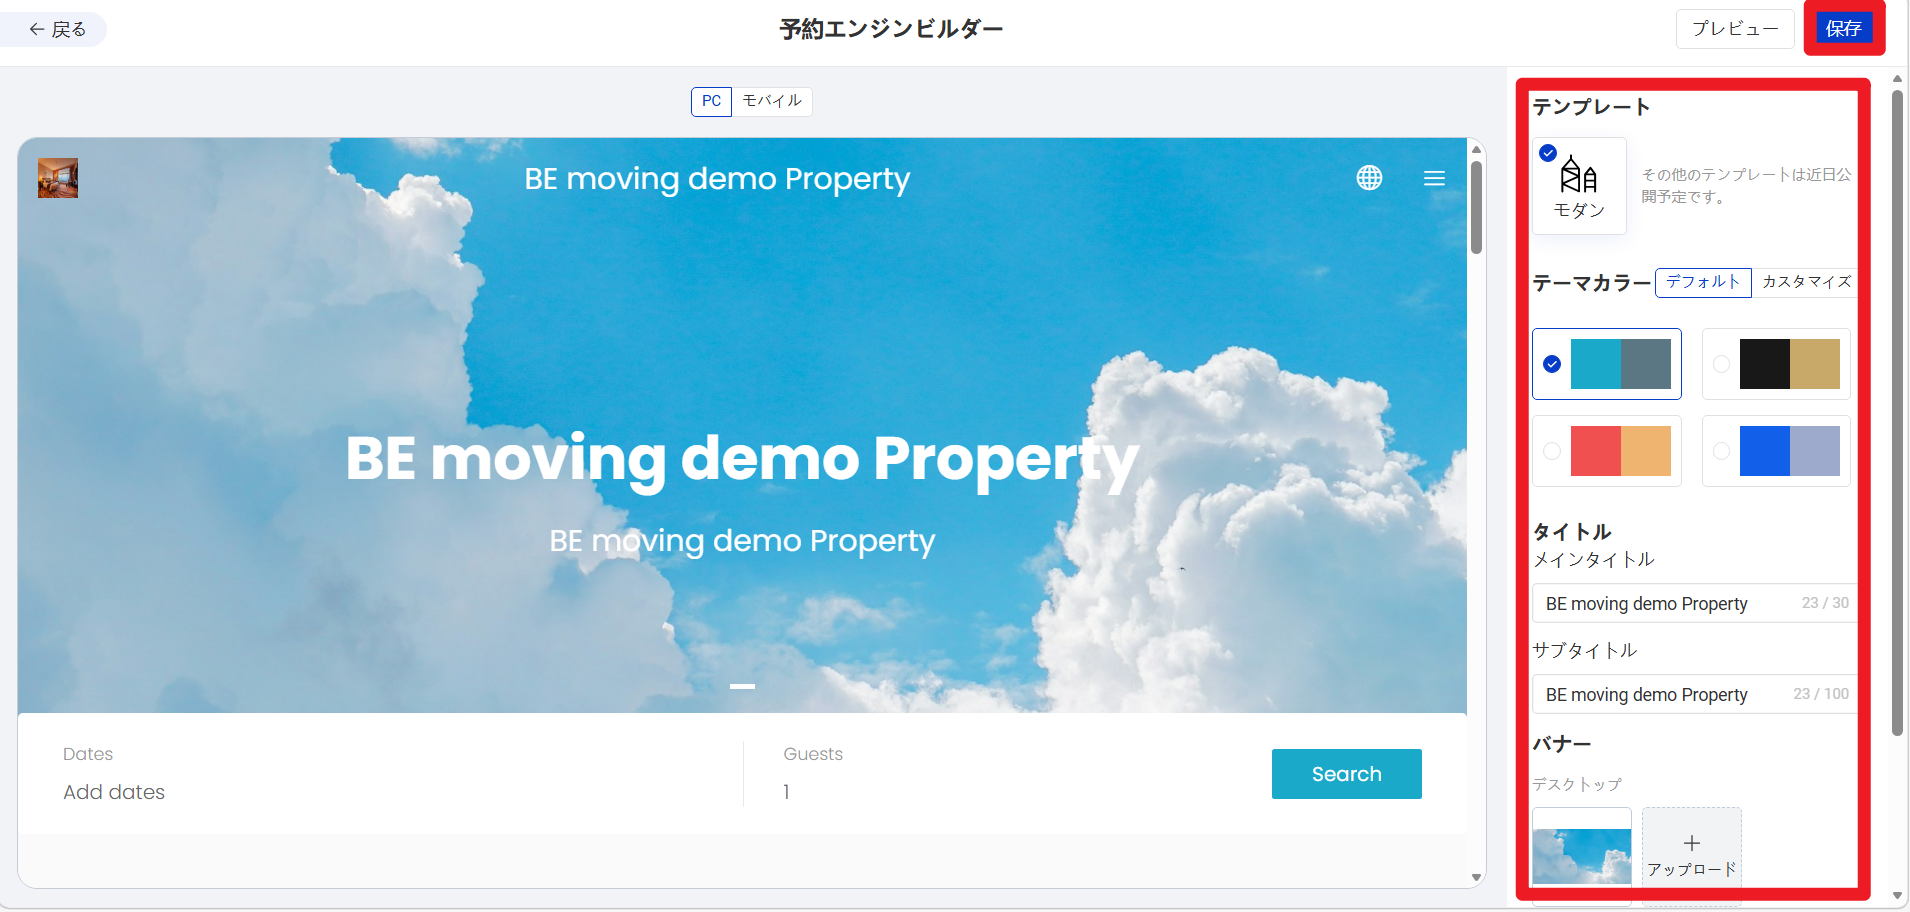Image resolution: width=1910 pixels, height=912 pixels.
Task: Click the banner slide indicator dash
Action: pyautogui.click(x=742, y=686)
